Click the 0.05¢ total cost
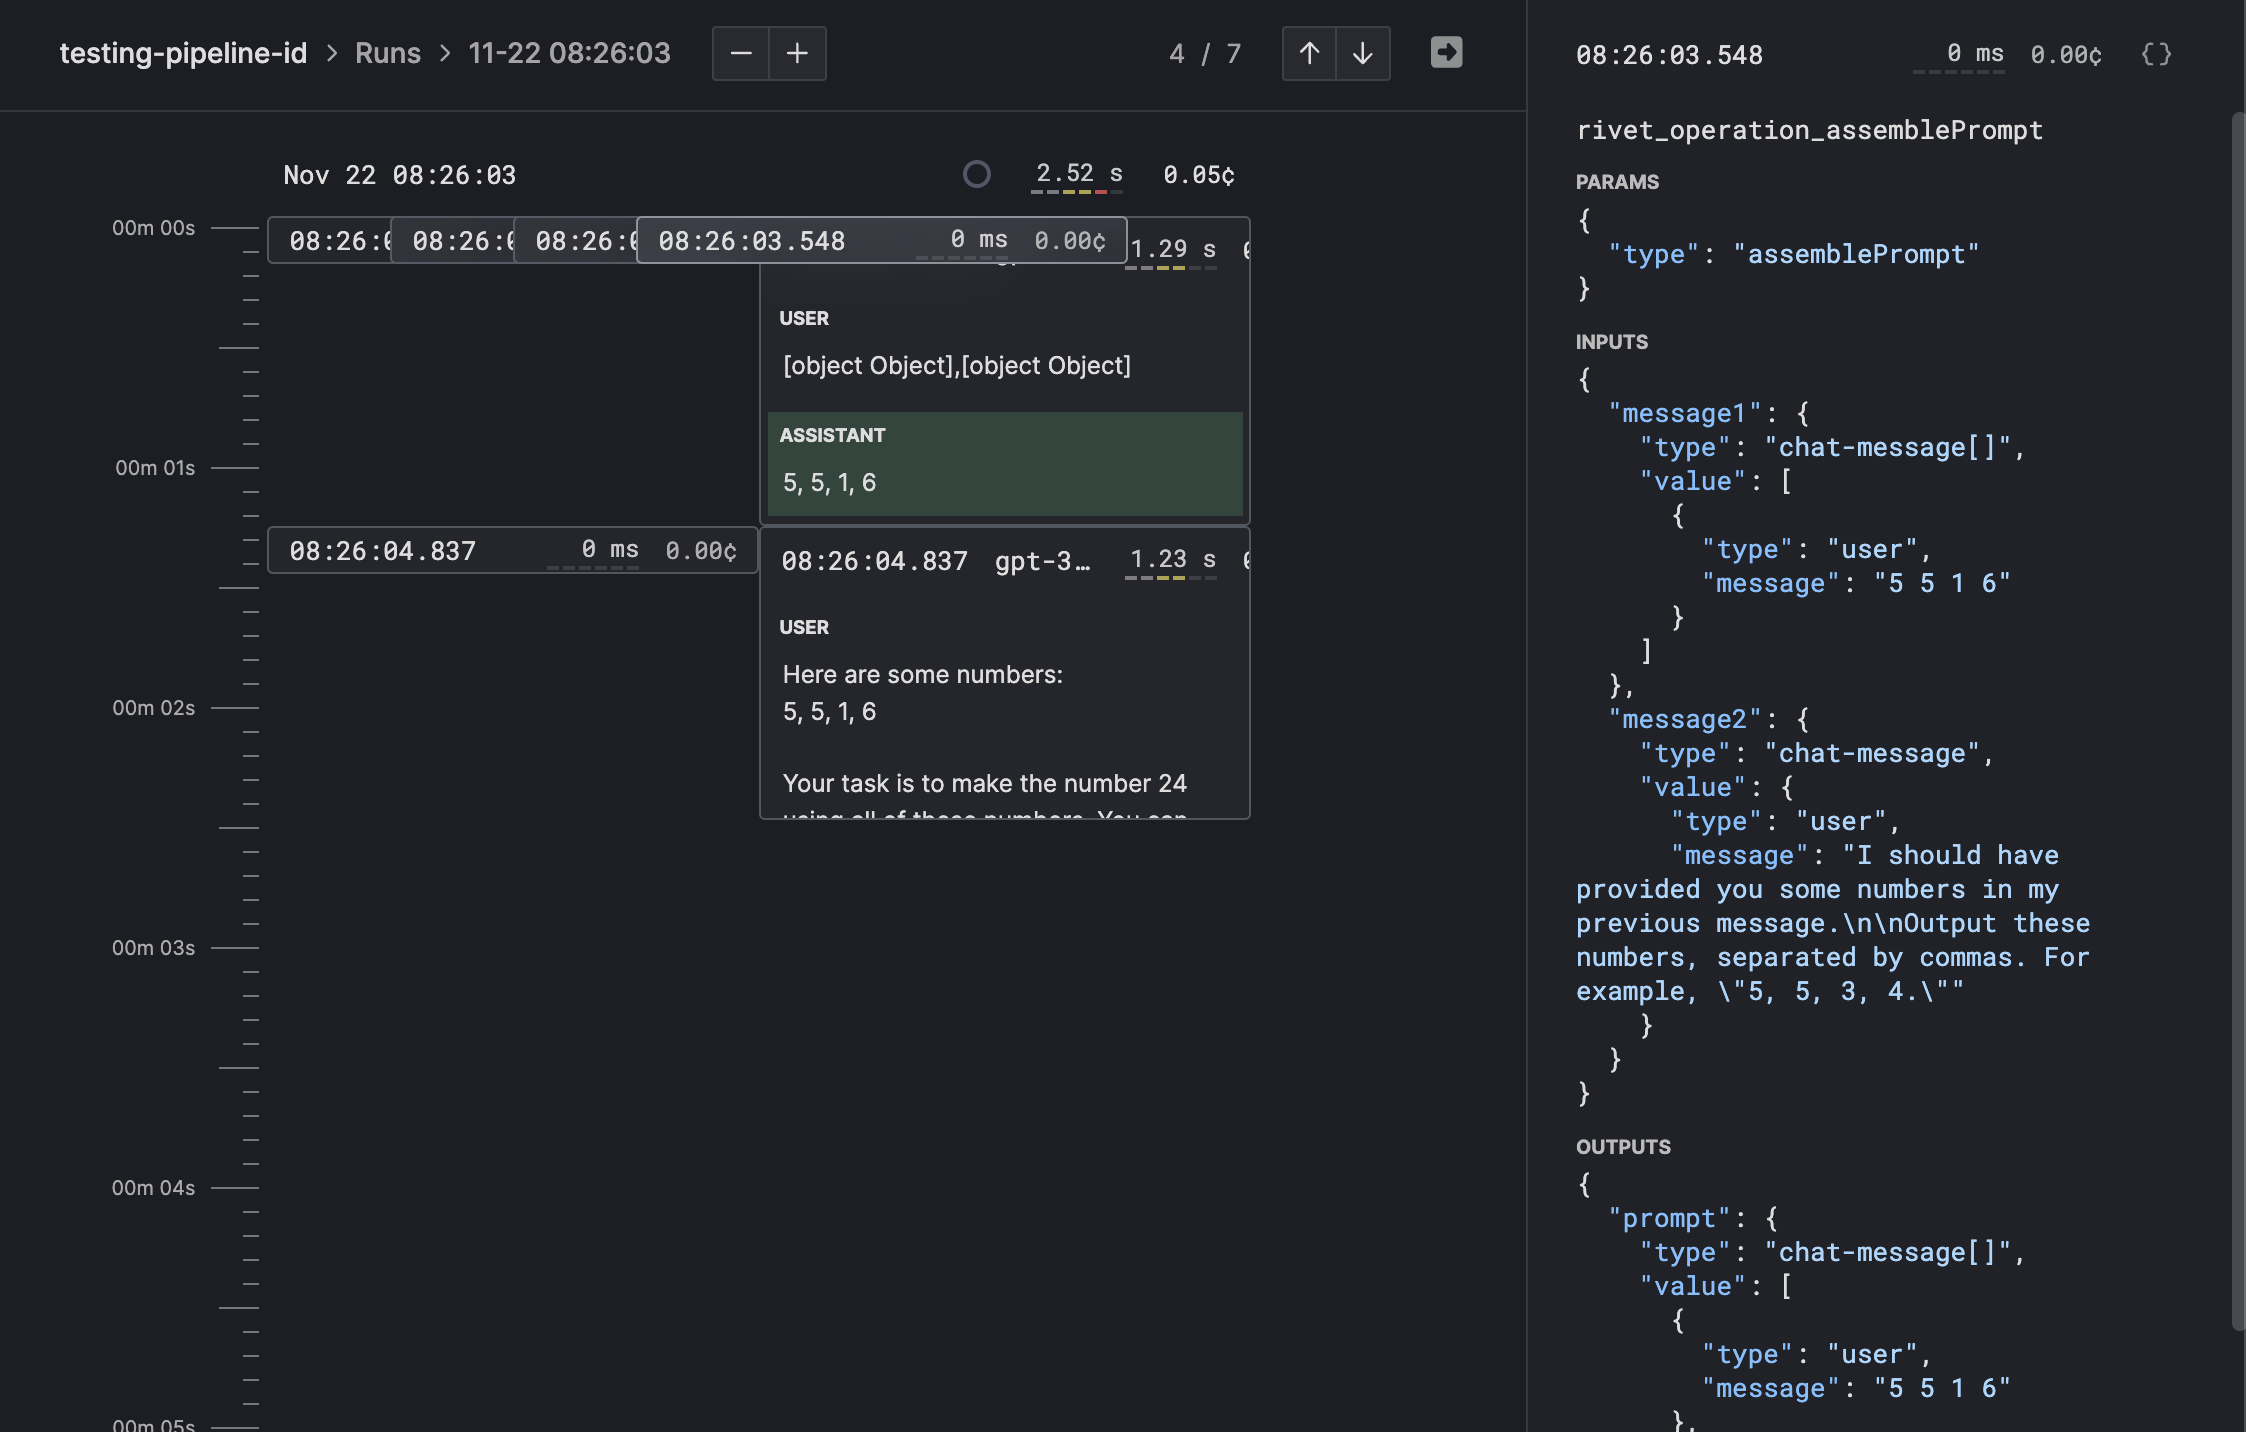 click(x=1199, y=175)
